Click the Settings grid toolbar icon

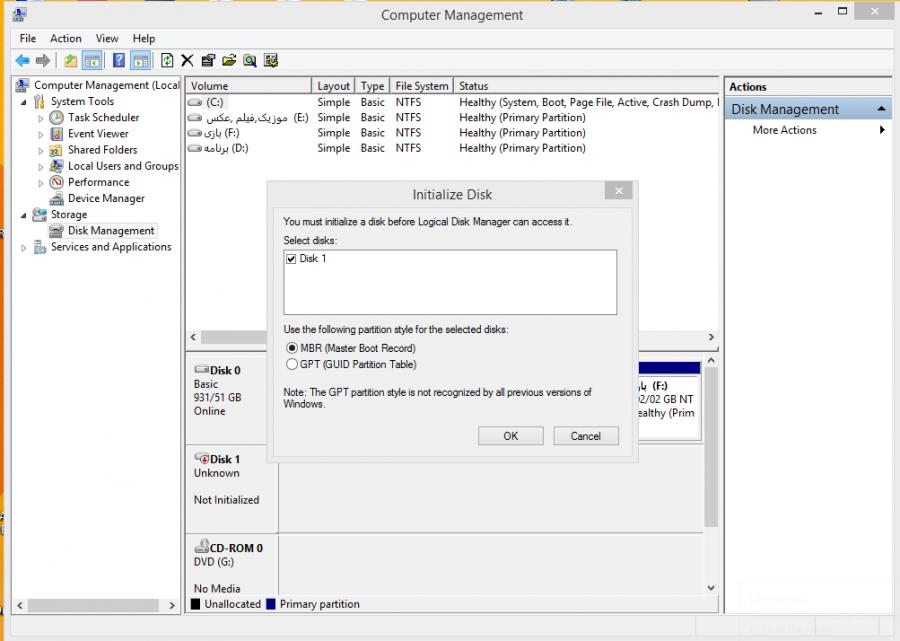[x=271, y=60]
